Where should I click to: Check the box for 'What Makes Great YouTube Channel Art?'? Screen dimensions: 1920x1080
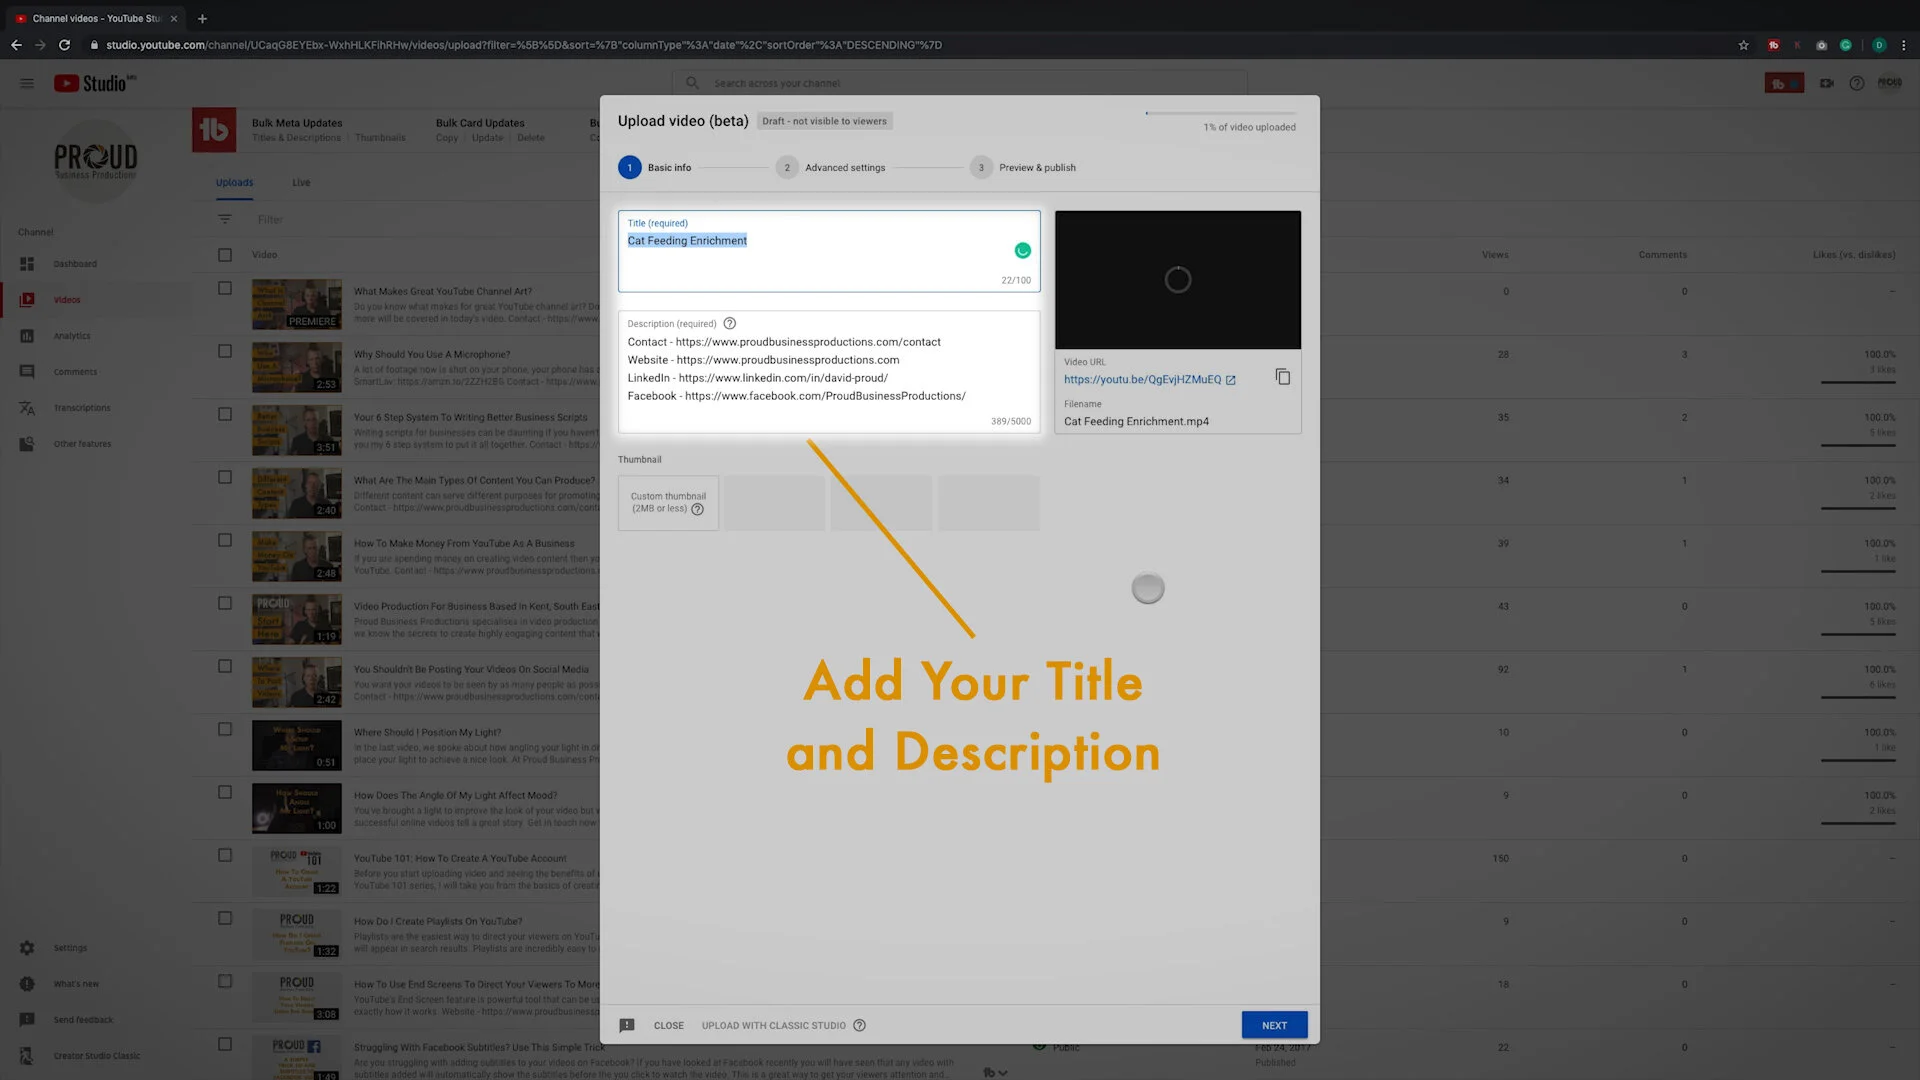click(x=225, y=288)
